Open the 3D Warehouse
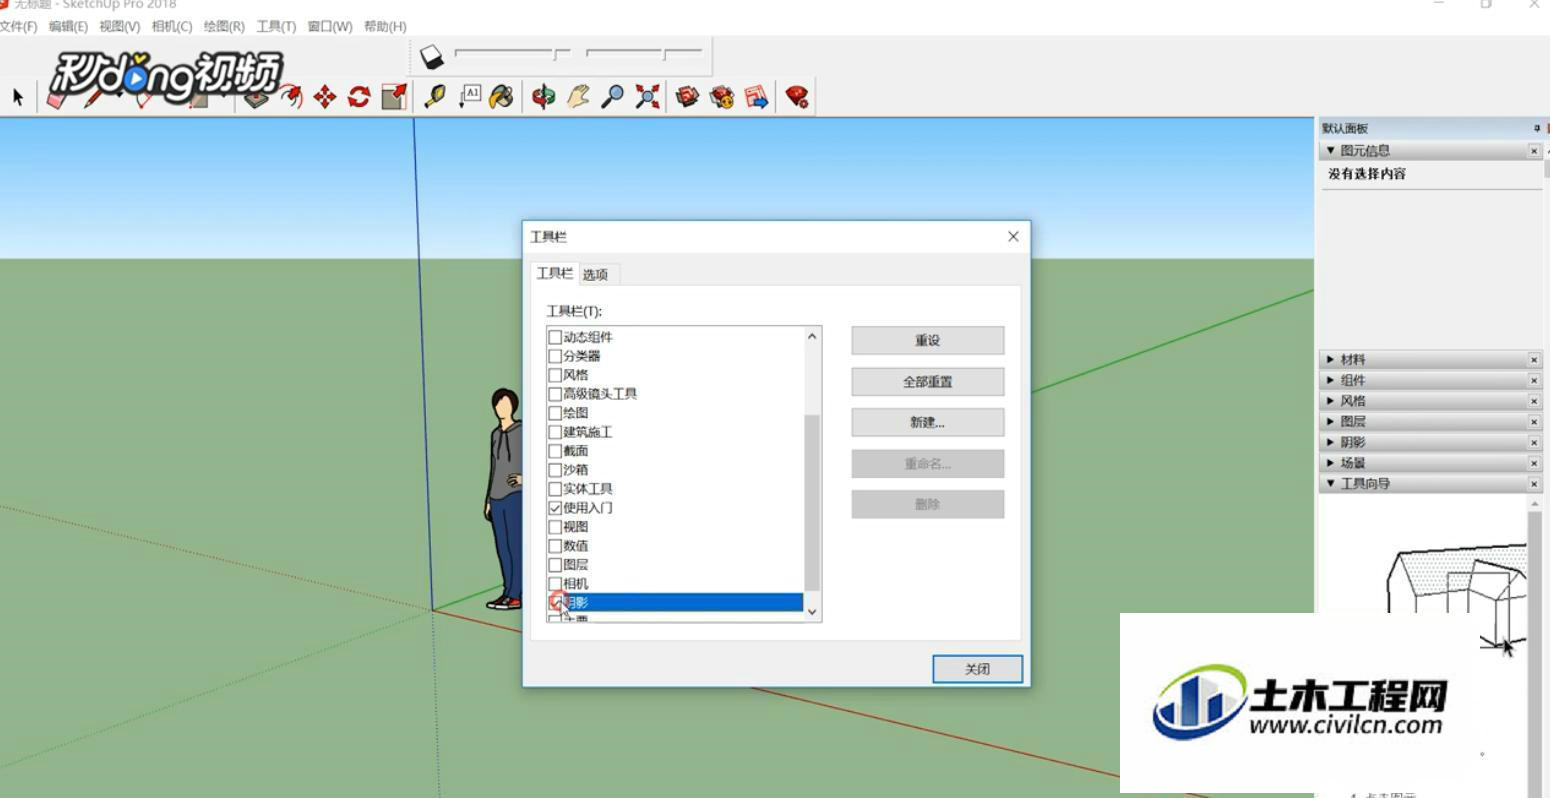The height and width of the screenshot is (798, 1550). (687, 96)
